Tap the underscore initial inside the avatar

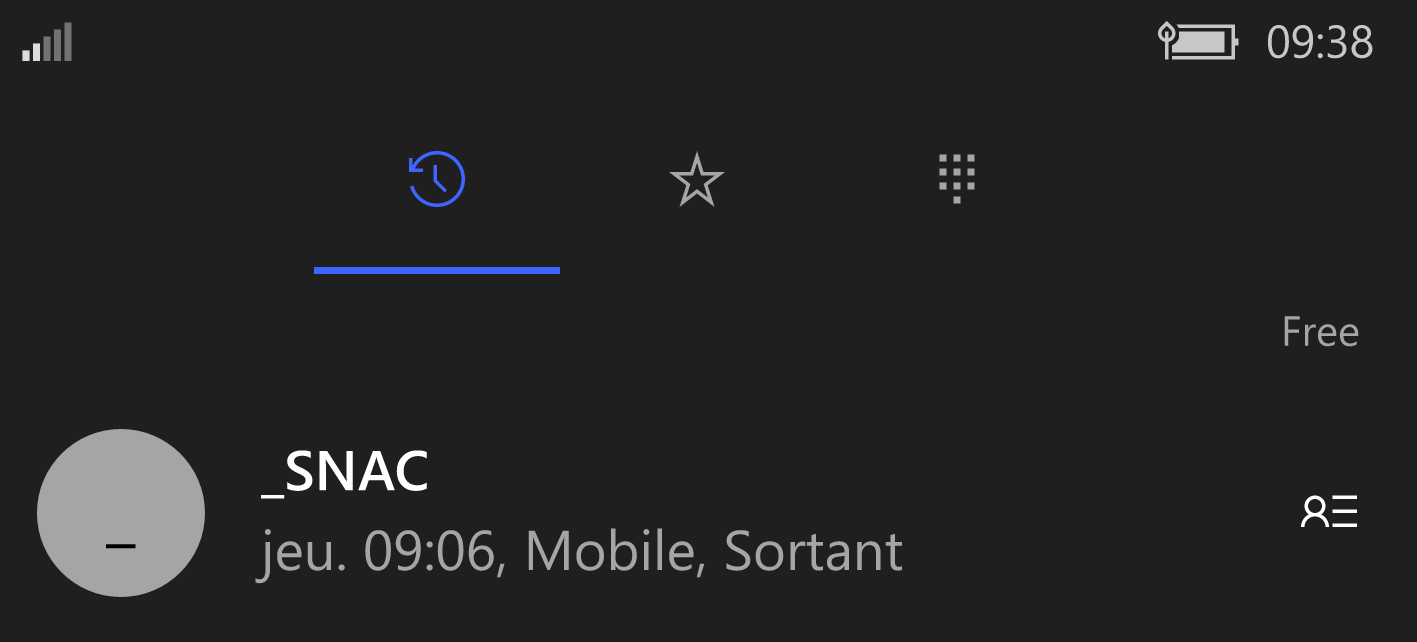[x=121, y=546]
